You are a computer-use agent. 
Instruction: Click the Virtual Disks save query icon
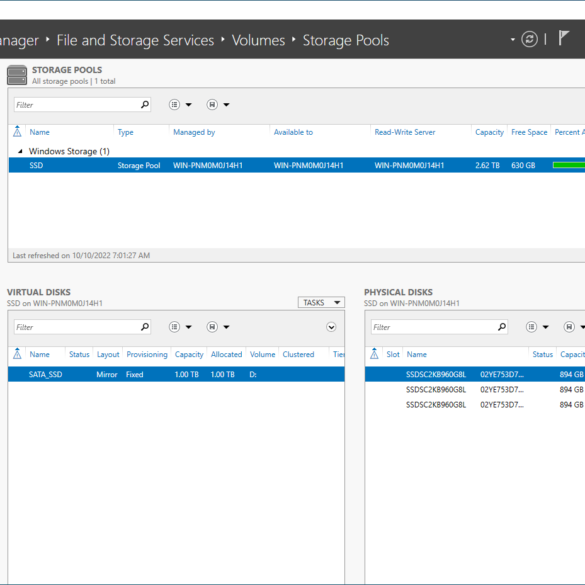point(212,327)
